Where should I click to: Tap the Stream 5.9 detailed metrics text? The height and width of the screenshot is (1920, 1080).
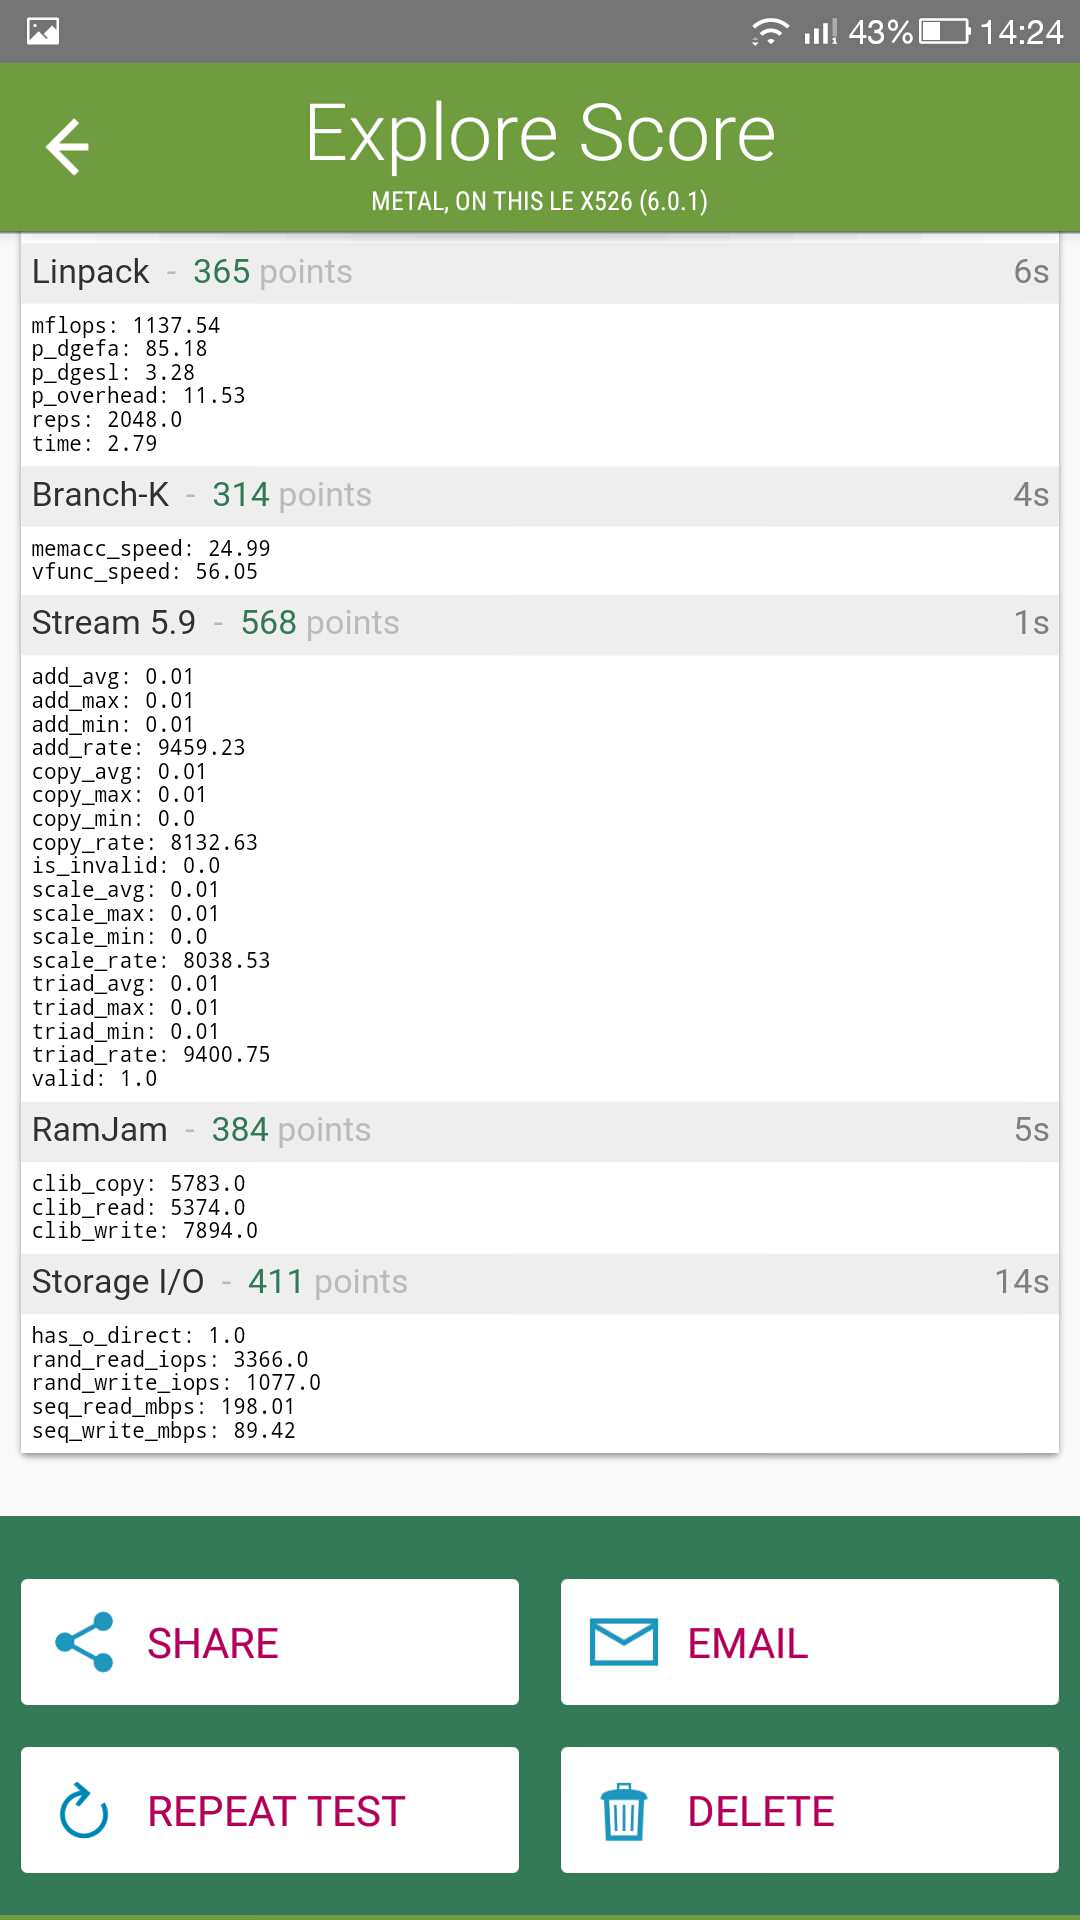151,878
